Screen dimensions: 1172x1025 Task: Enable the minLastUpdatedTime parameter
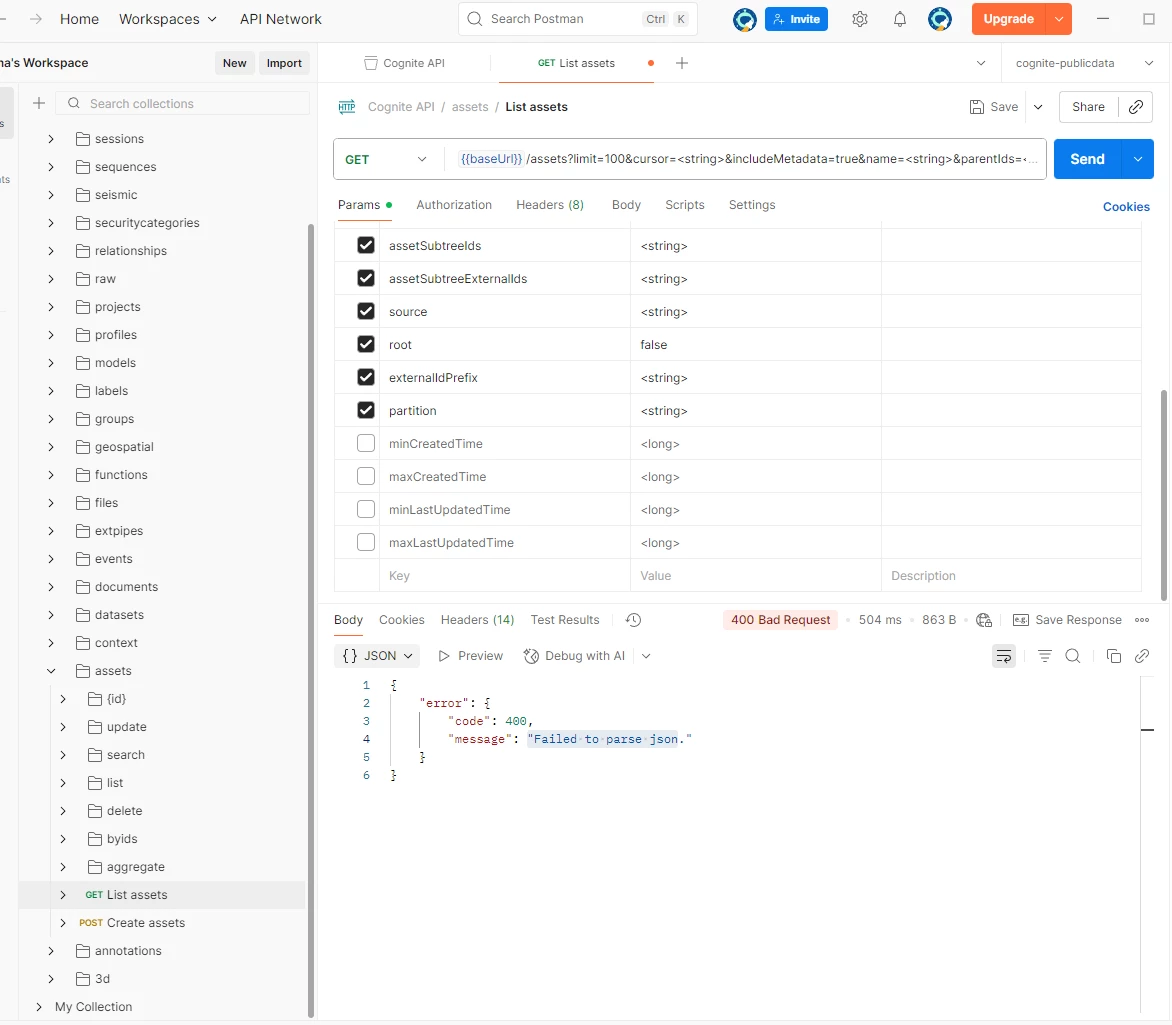coord(366,509)
